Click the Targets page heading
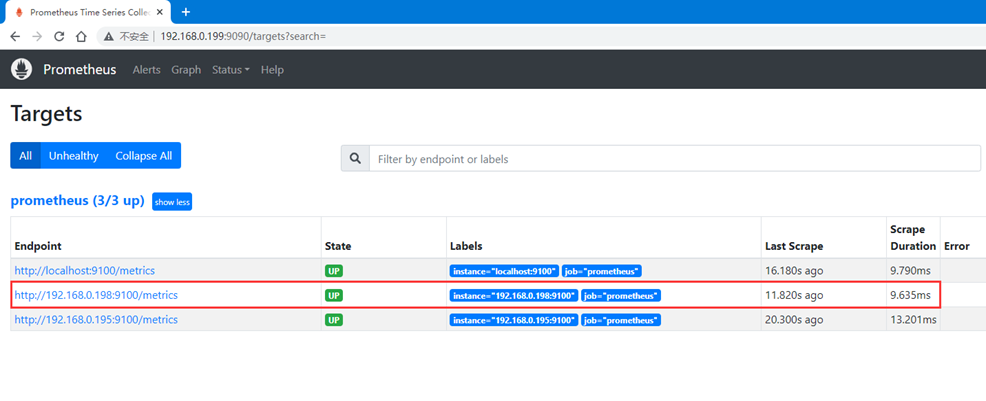The image size is (986, 401). (47, 114)
